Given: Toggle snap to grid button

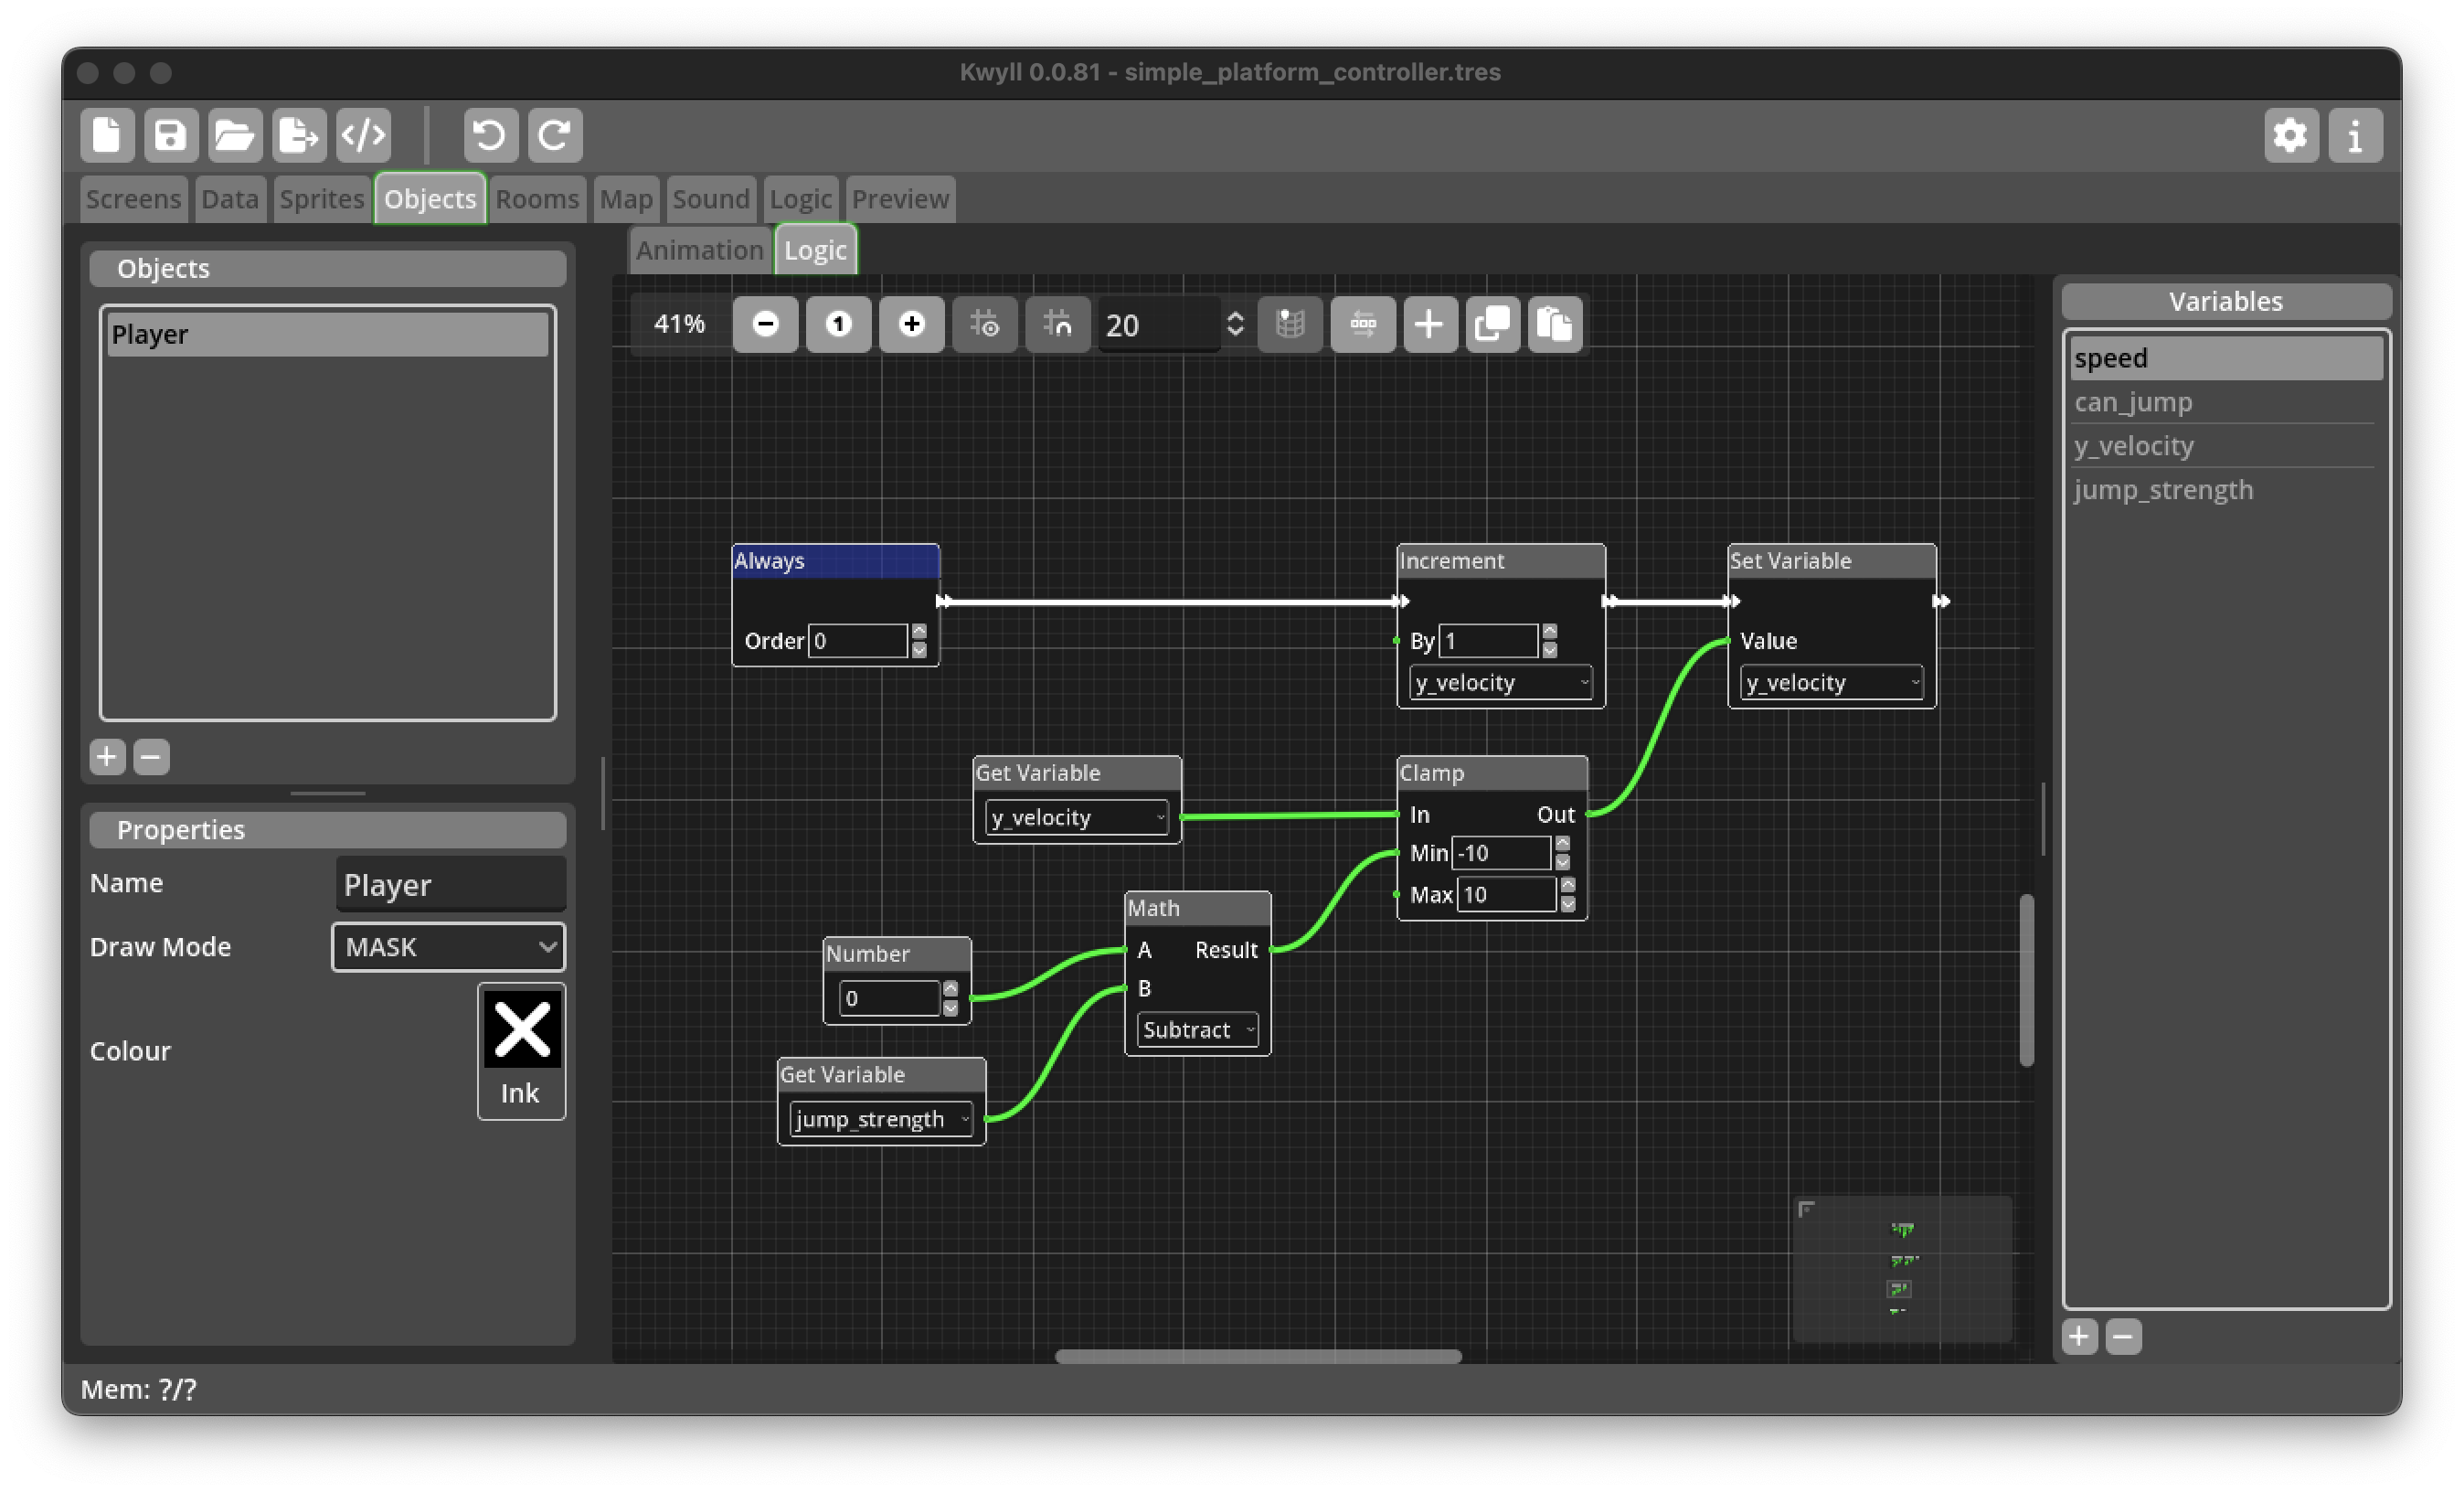Looking at the screenshot, I should coord(1057,324).
